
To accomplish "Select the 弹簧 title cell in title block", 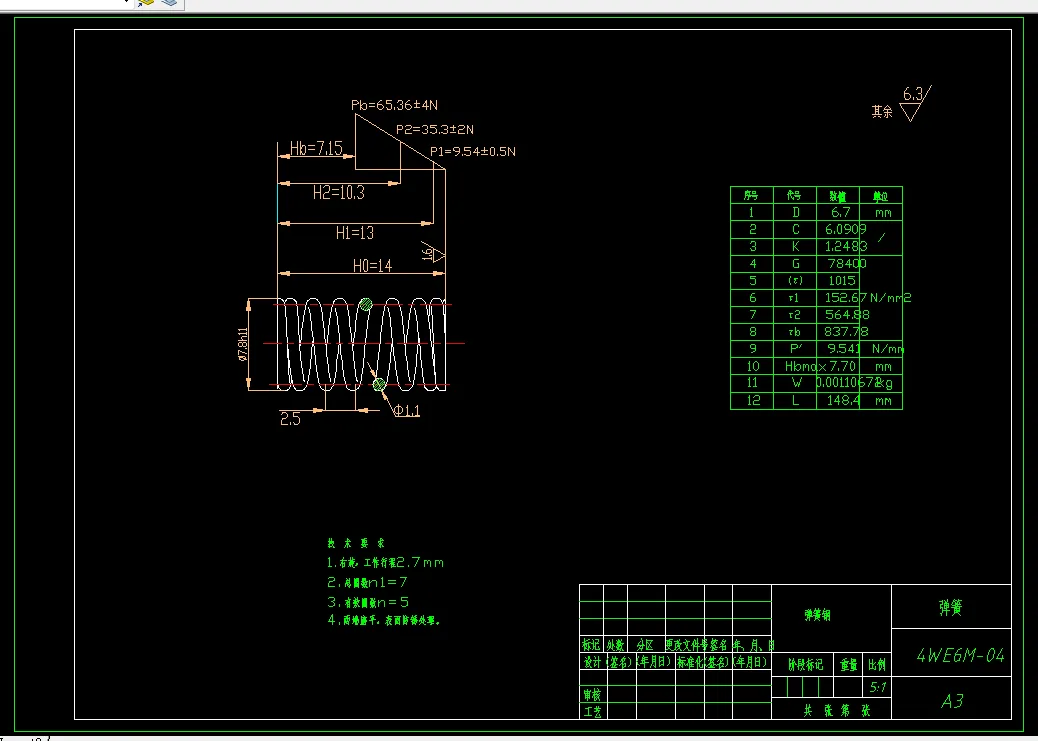I will click(x=950, y=607).
